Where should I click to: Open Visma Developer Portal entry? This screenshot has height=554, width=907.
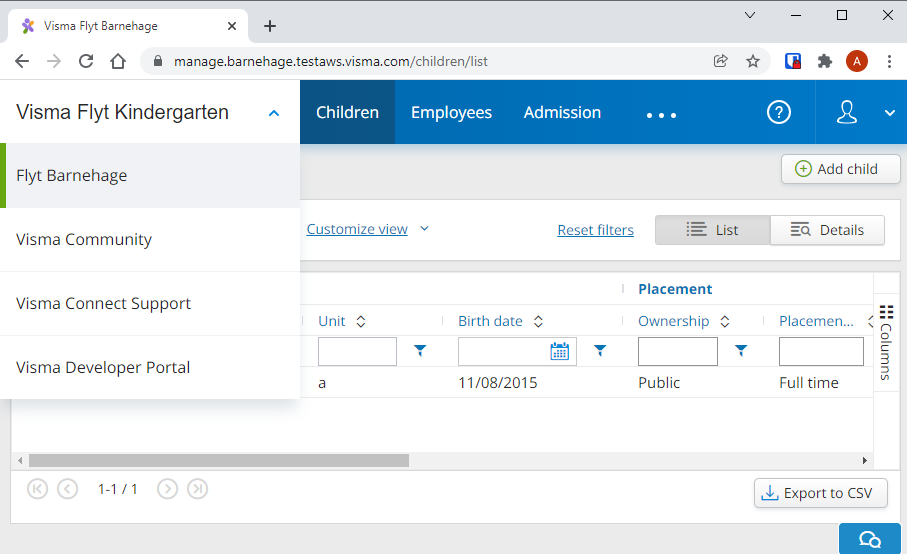point(150,367)
